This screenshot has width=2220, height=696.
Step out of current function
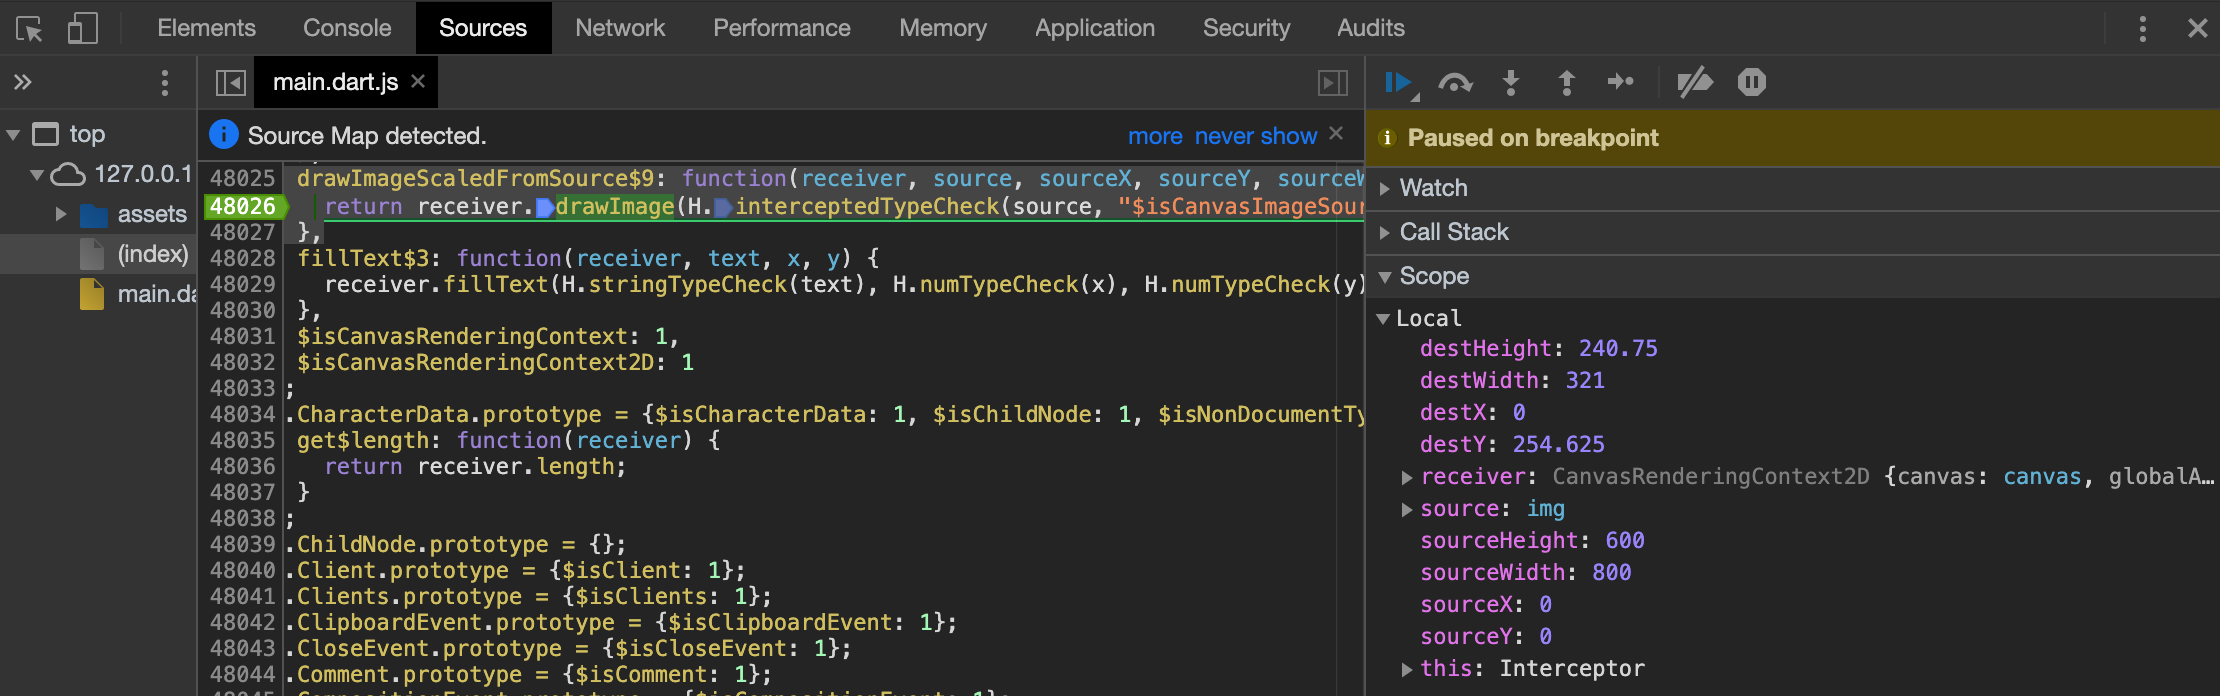click(x=1567, y=82)
